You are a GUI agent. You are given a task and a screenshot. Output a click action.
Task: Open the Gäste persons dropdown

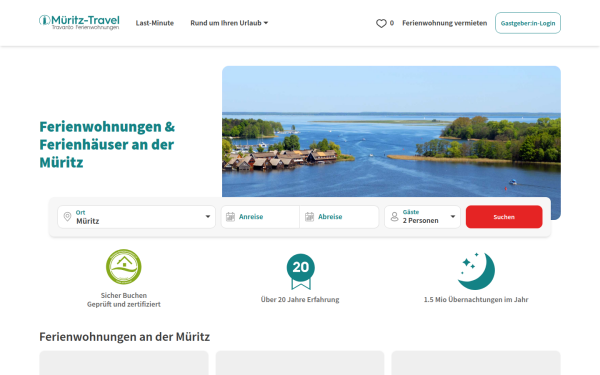[422, 217]
